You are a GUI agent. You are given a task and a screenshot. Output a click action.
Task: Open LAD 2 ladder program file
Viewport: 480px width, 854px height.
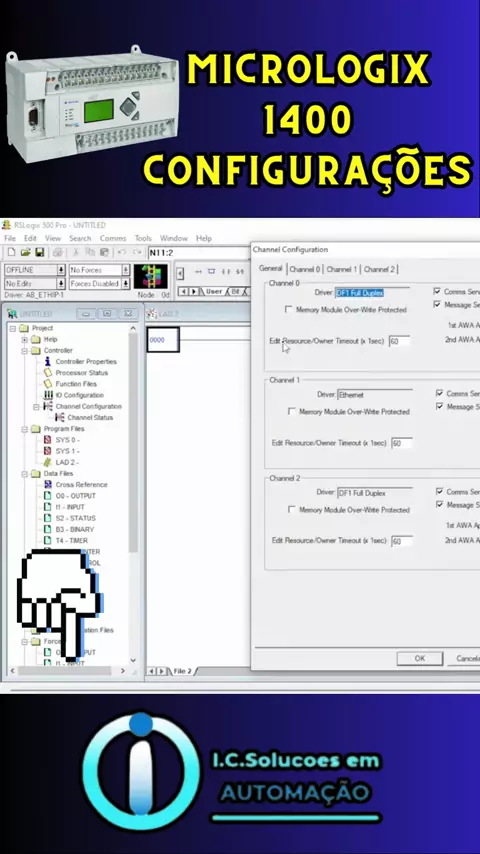click(68, 462)
